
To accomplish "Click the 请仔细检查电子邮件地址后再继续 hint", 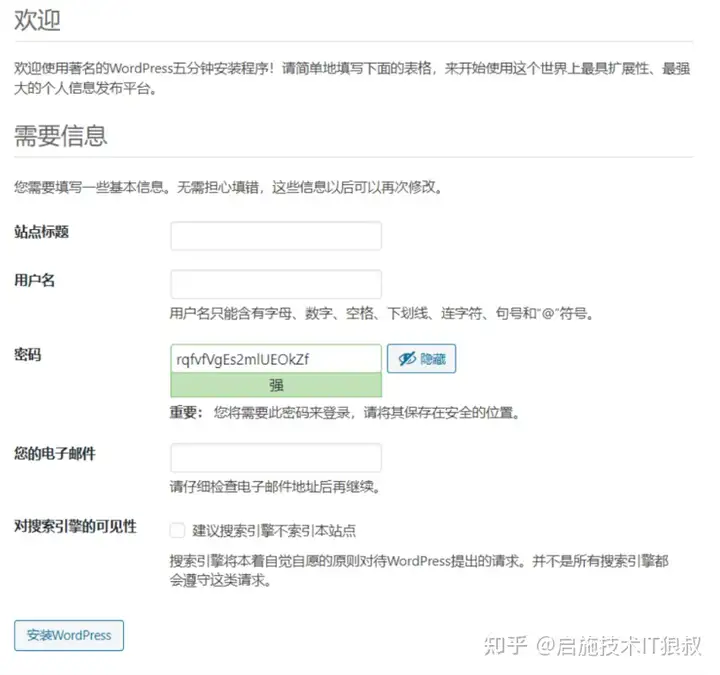I will [275, 487].
